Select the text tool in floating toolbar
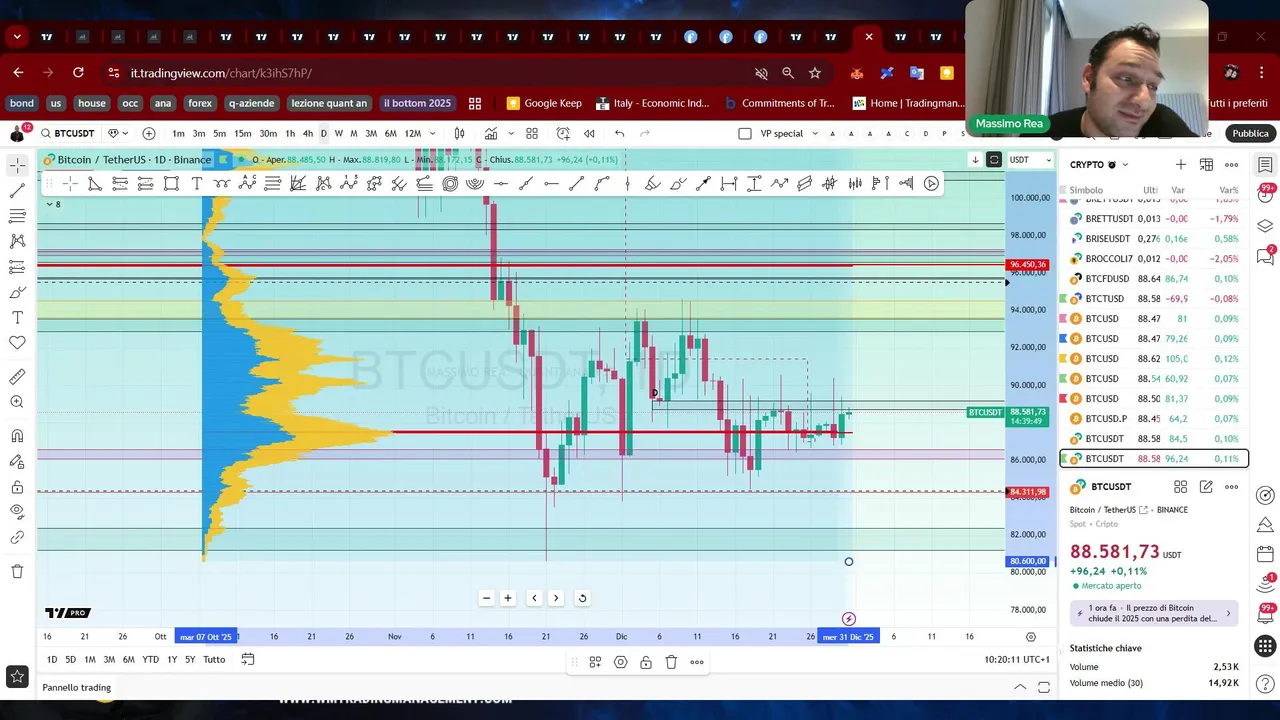Image resolution: width=1280 pixels, height=720 pixels. 197,183
